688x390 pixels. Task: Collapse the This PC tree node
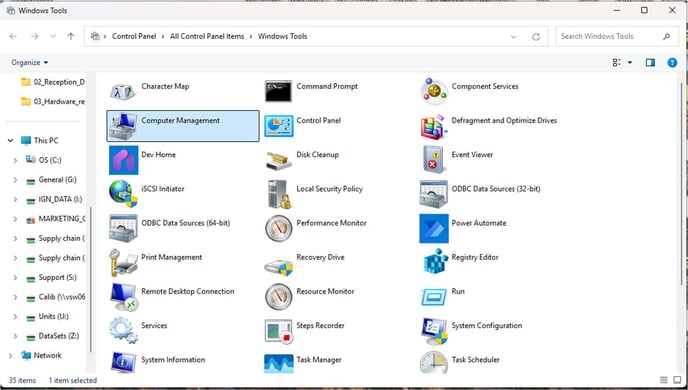point(11,141)
